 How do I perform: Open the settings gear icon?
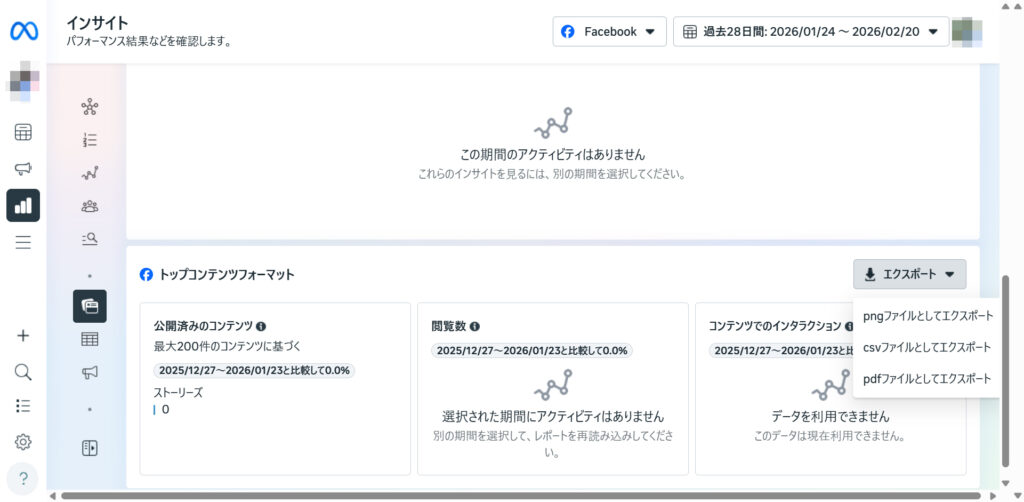tap(23, 442)
